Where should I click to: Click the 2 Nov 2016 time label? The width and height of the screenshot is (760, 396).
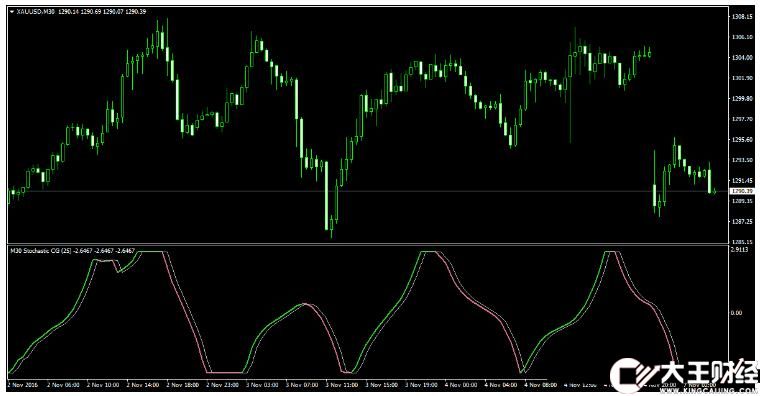[x=23, y=385]
